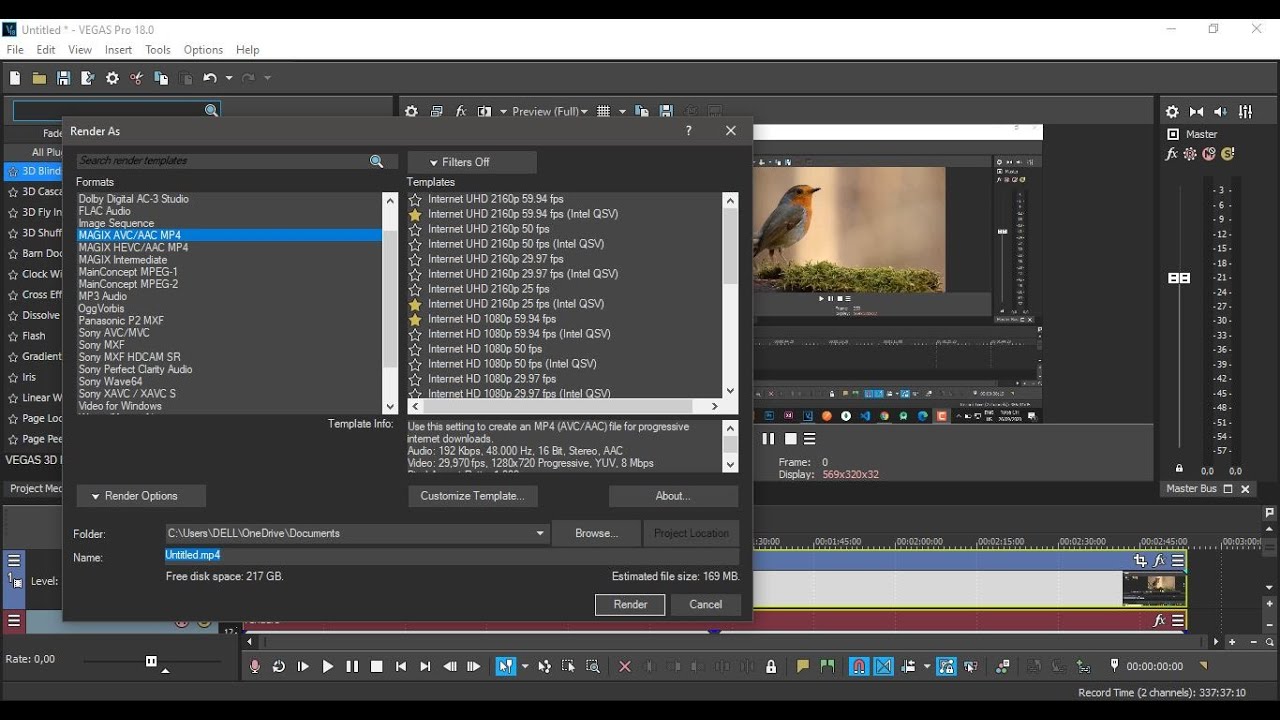1280x720 pixels.
Task: Open the edit tool dropdown arrow in timeline toolbar
Action: coord(524,666)
